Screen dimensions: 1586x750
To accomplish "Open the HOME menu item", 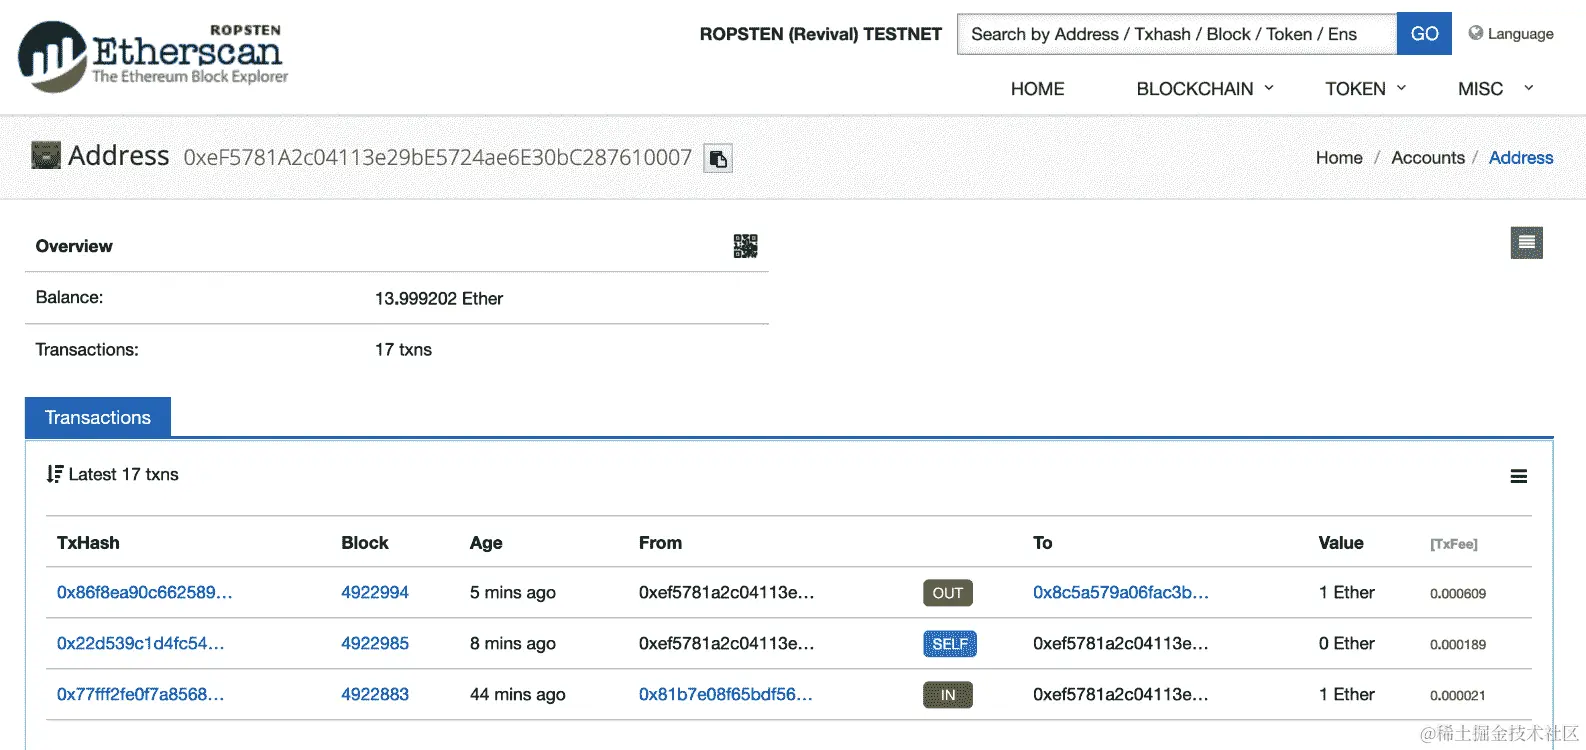I will click(x=1037, y=89).
